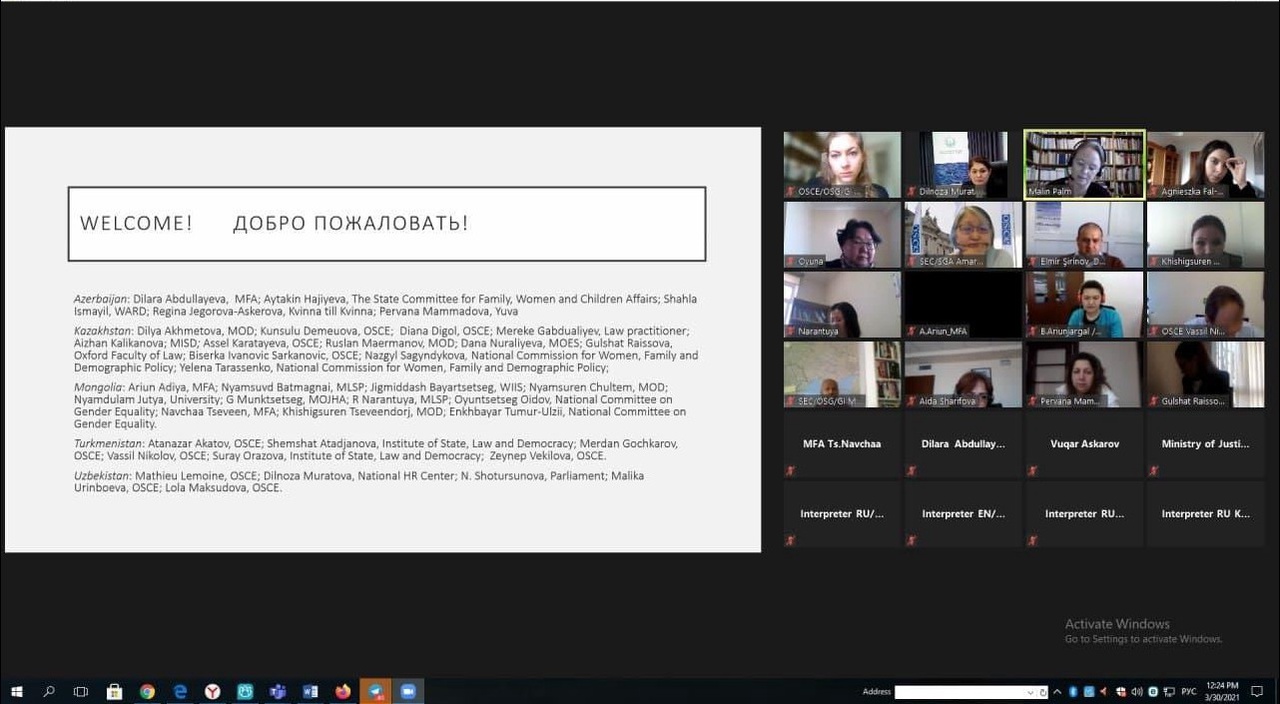1280x704 pixels.
Task: Open Microsoft Store from the taskbar
Action: point(114,691)
